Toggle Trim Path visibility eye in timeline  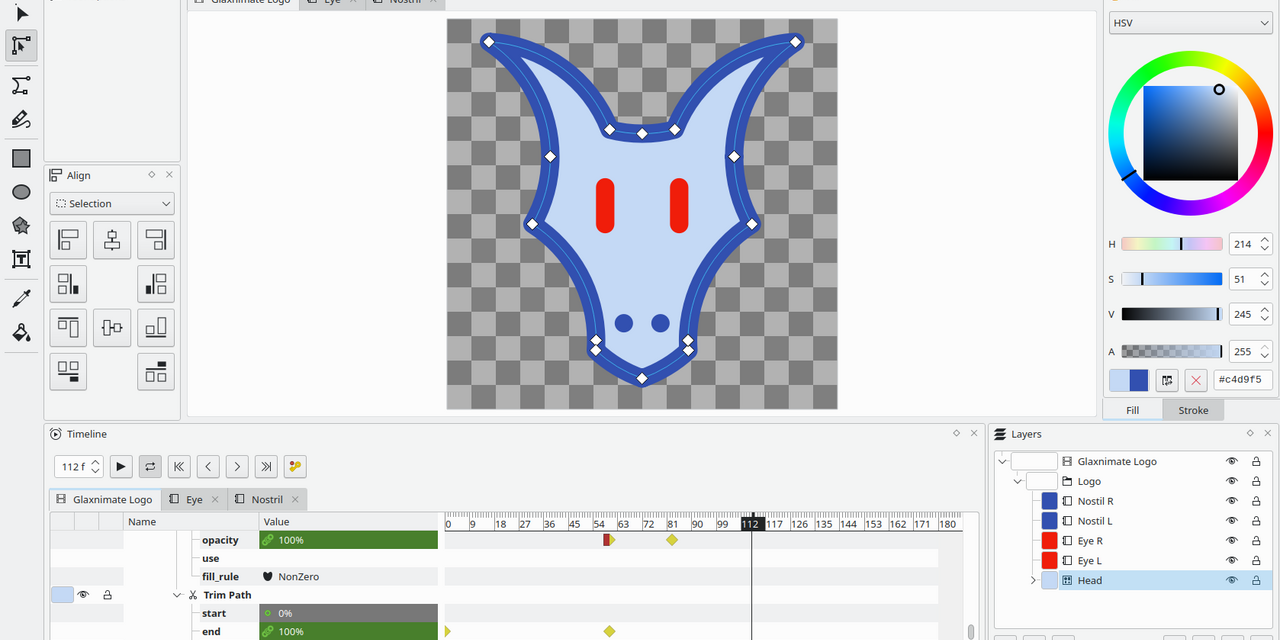point(84,595)
